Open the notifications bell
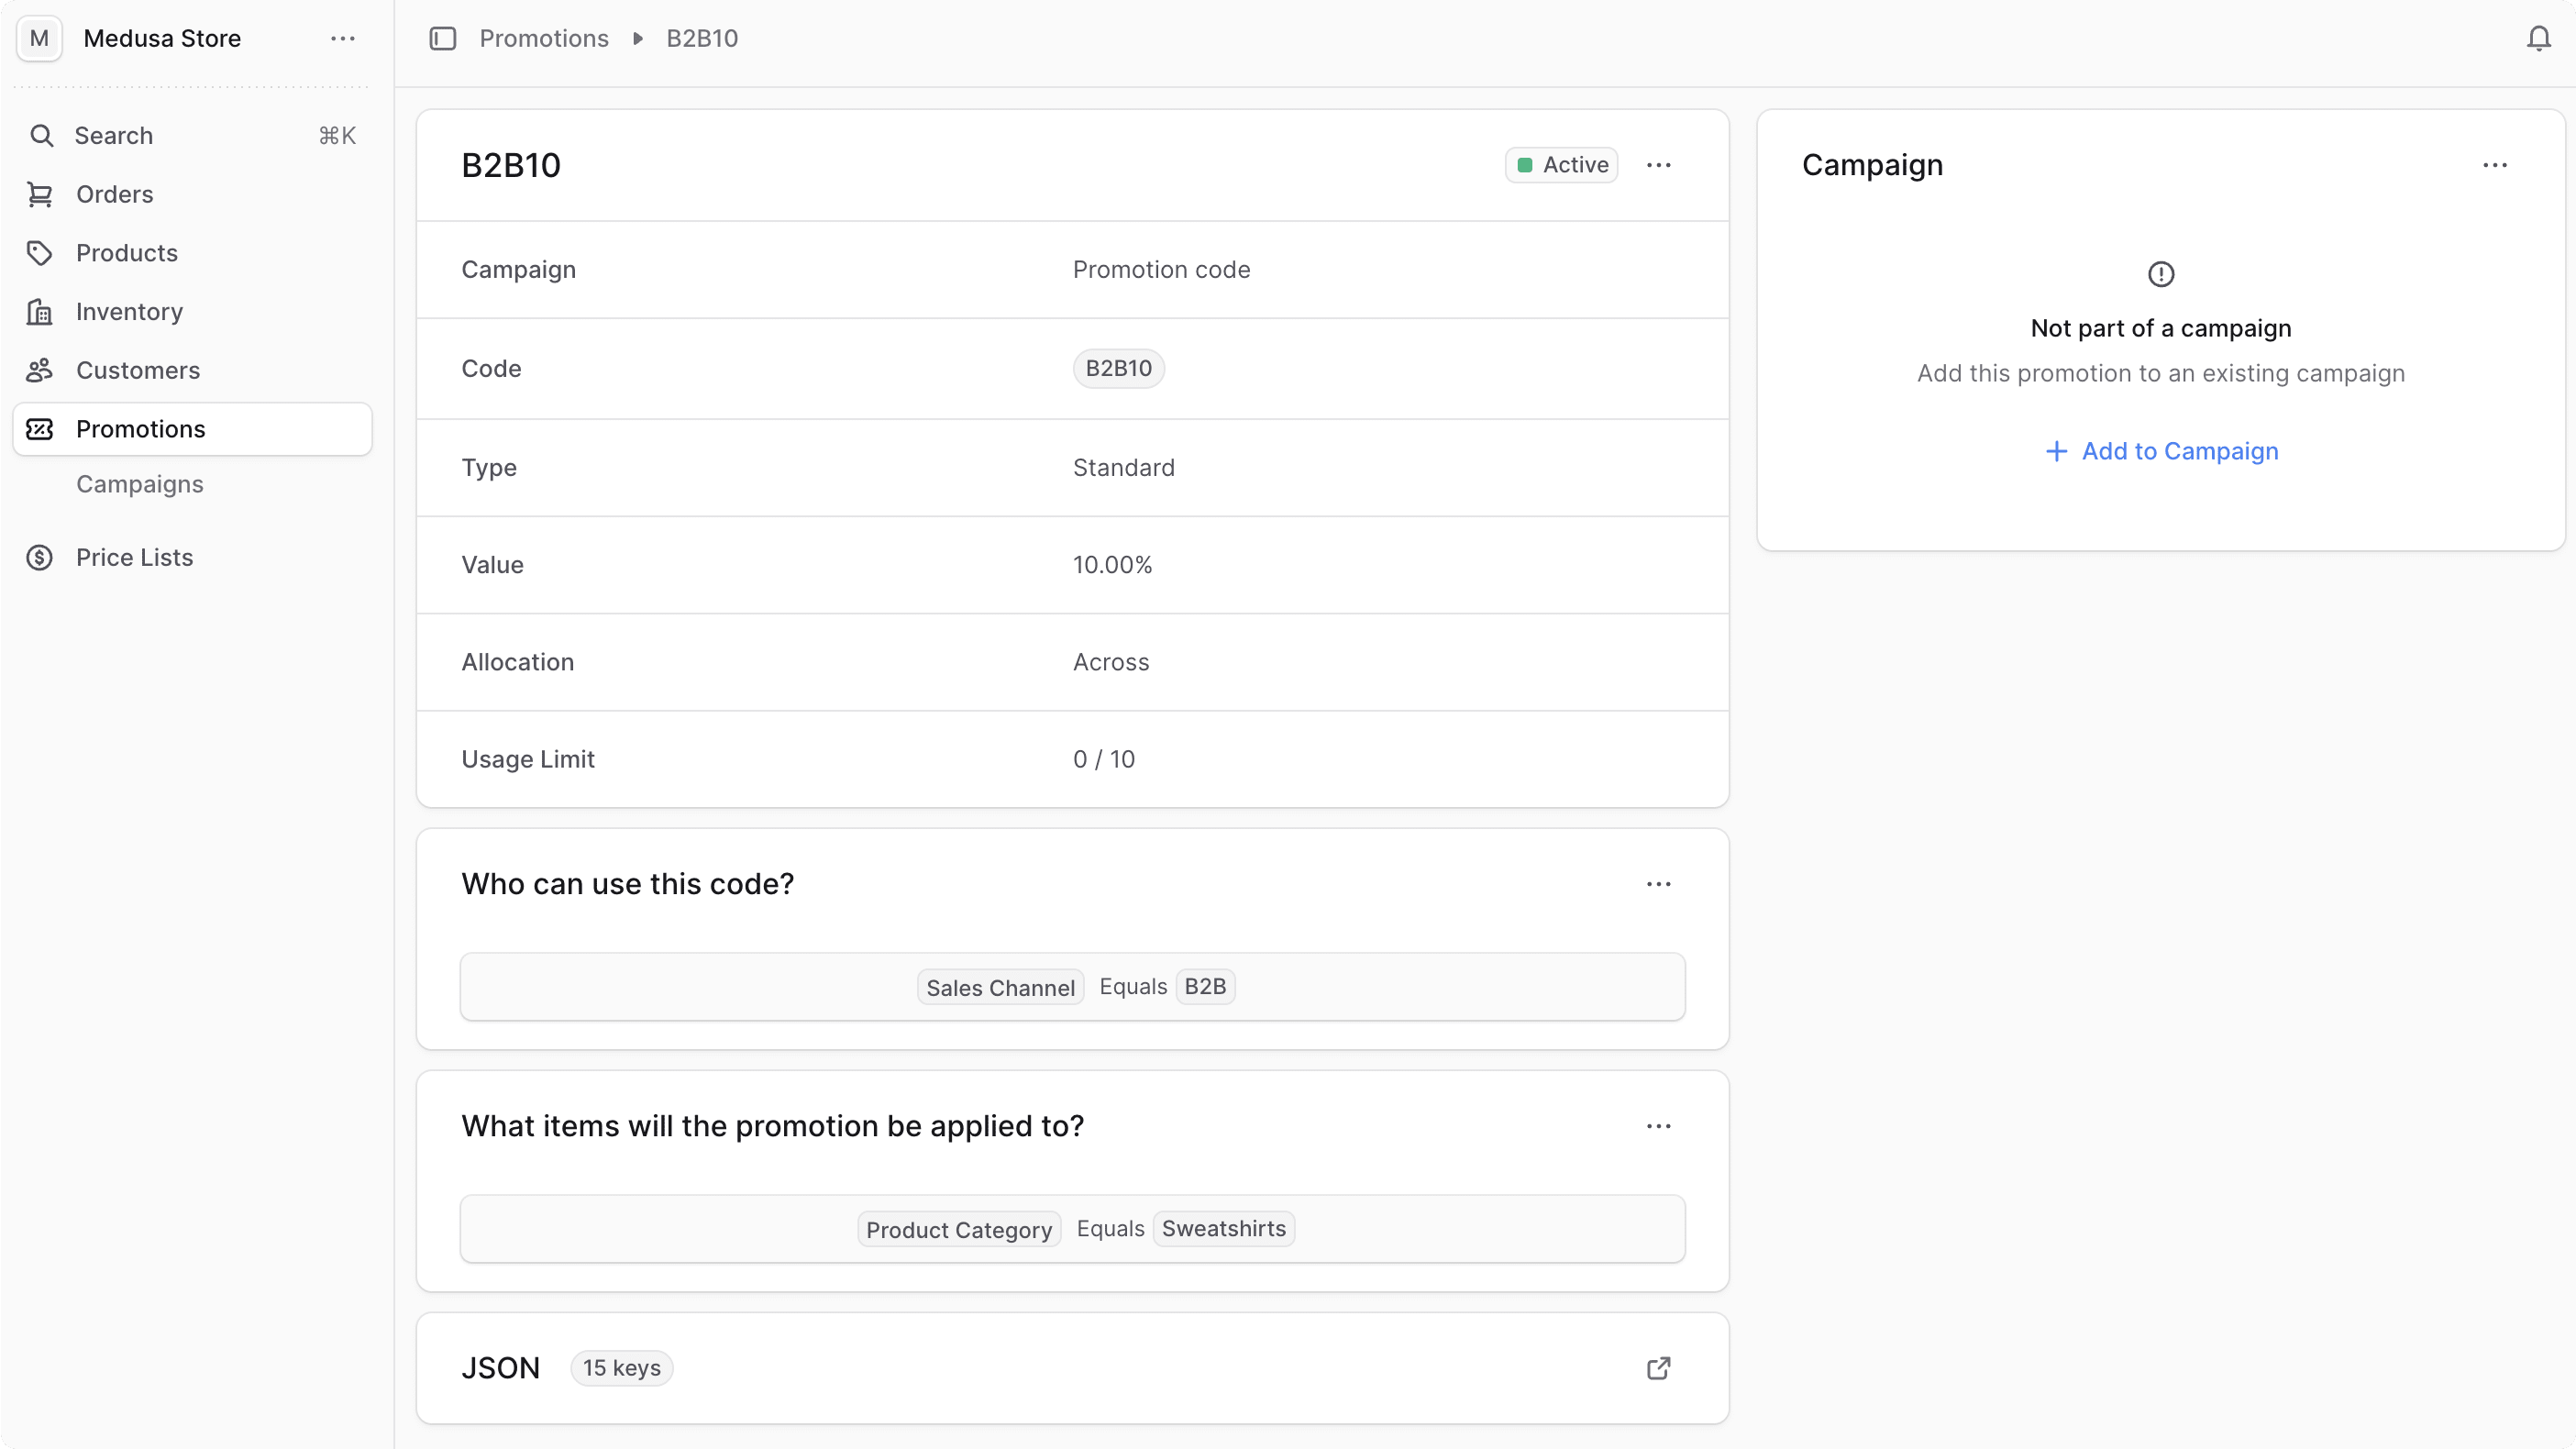Viewport: 2576px width, 1449px height. tap(2538, 38)
